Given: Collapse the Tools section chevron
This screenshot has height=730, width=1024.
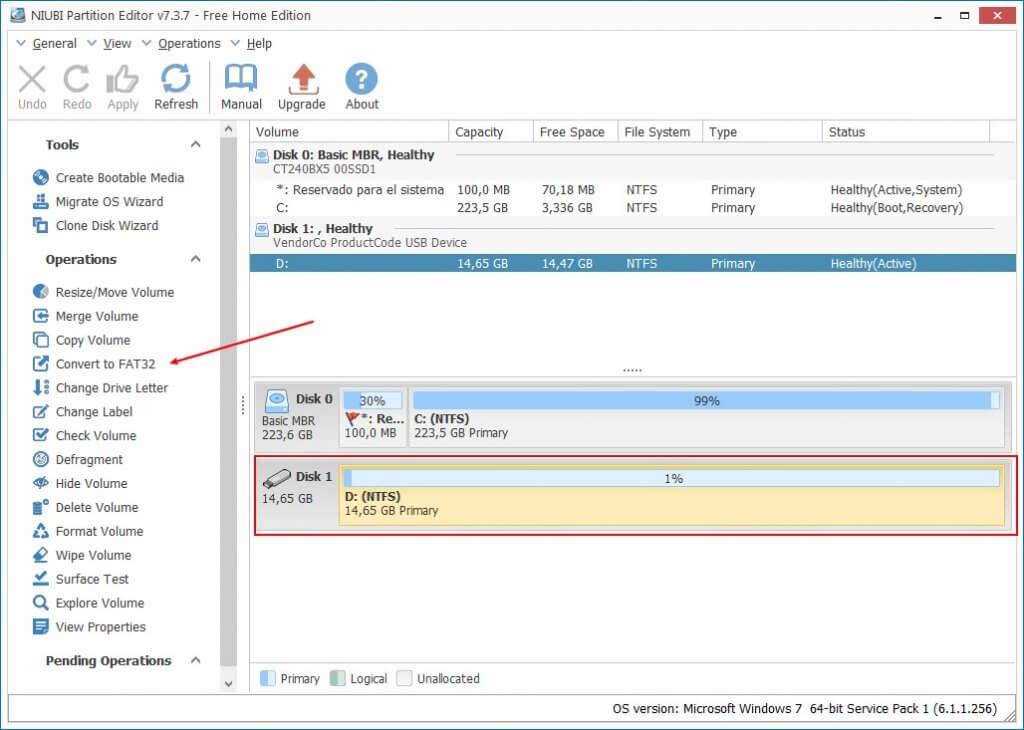Looking at the screenshot, I should coord(195,144).
